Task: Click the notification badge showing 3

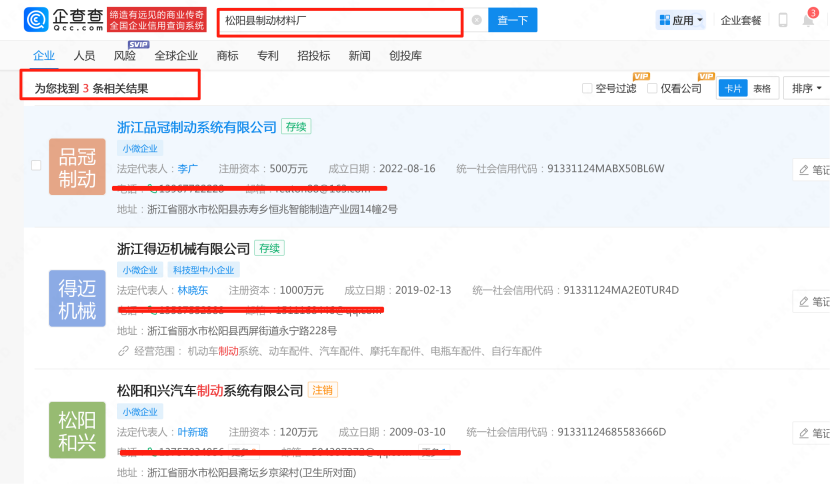Action: 813,13
